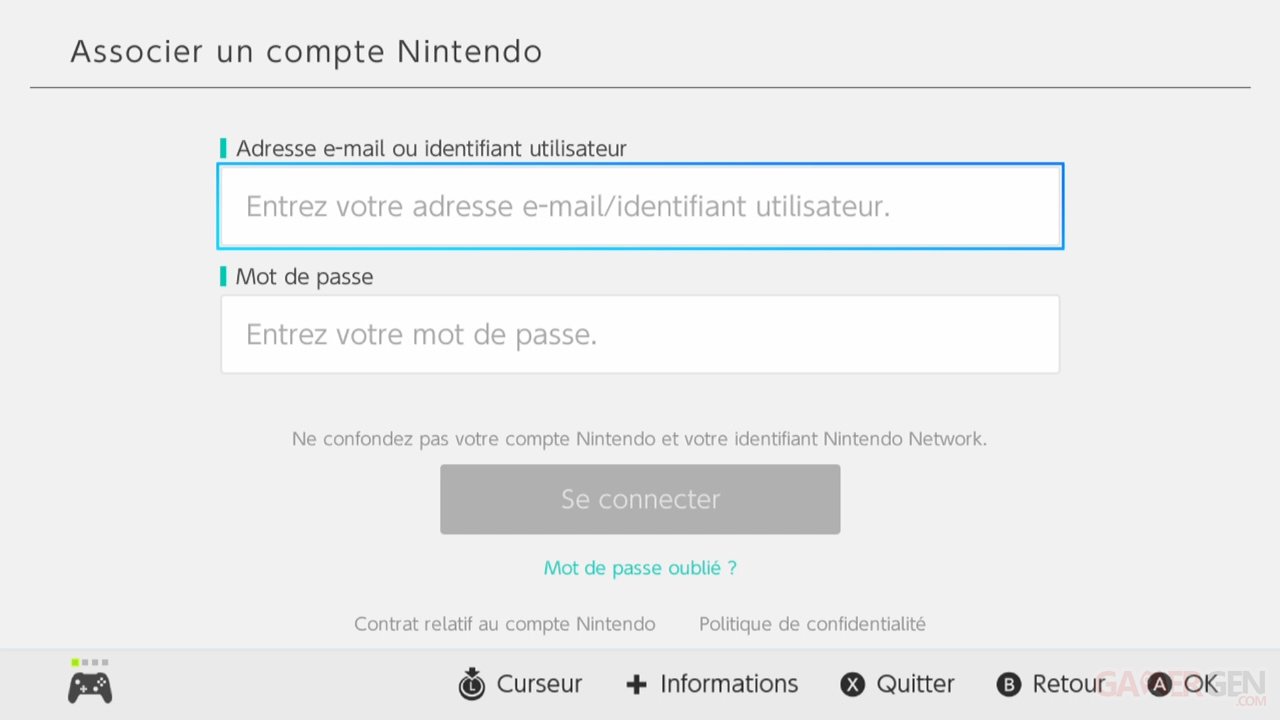Open the Mot de passe oublié link
This screenshot has height=720, width=1280.
(640, 568)
